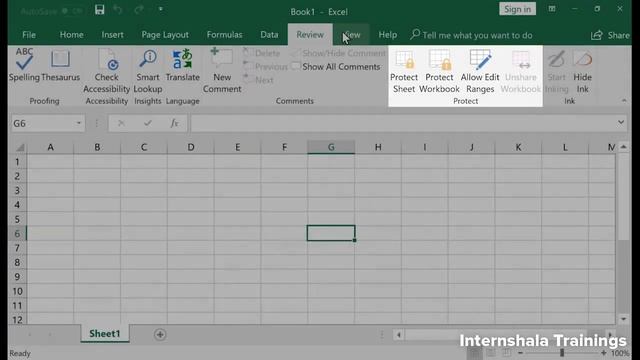This screenshot has width=640, height=360.
Task: Open Allow Edit Ranges
Action: [480, 71]
